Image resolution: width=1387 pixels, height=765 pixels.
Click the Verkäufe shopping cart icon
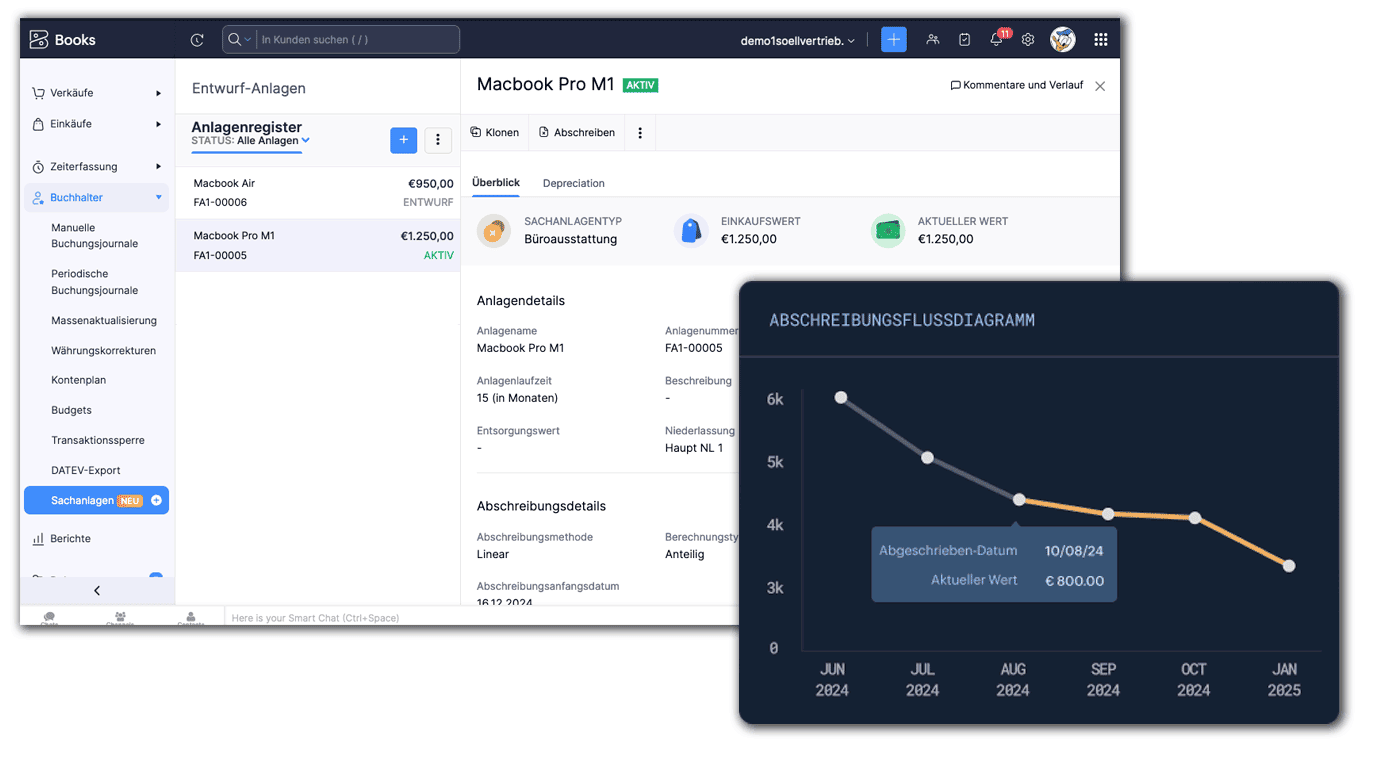pyautogui.click(x=38, y=93)
